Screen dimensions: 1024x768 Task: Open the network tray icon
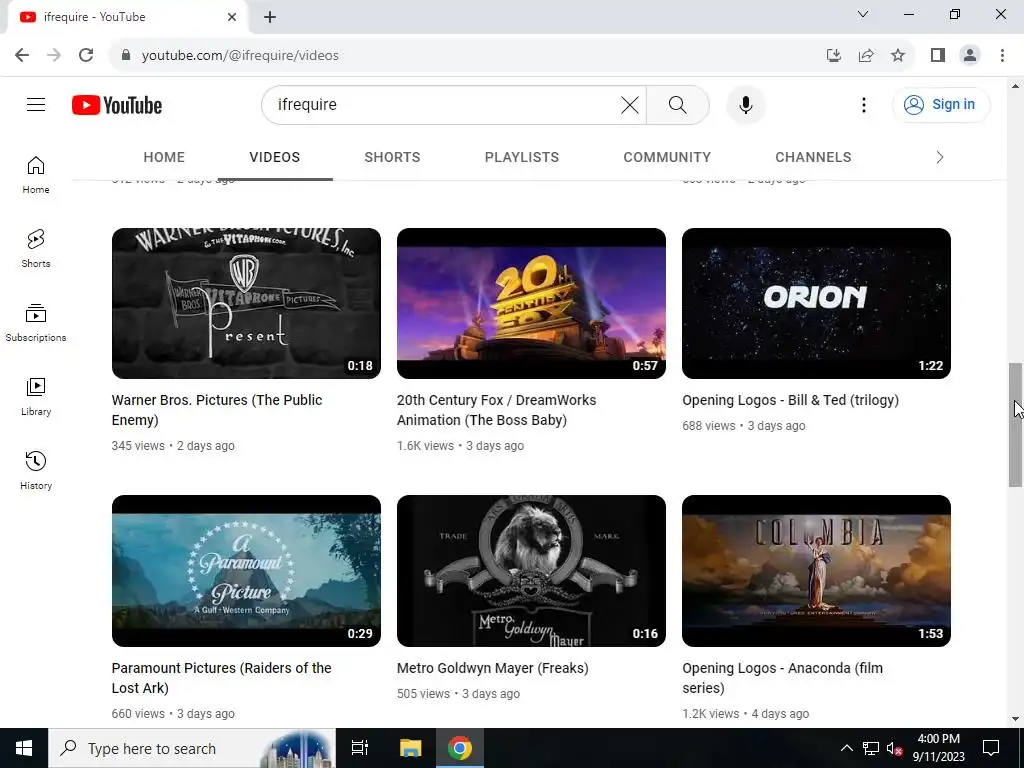[x=871, y=748]
